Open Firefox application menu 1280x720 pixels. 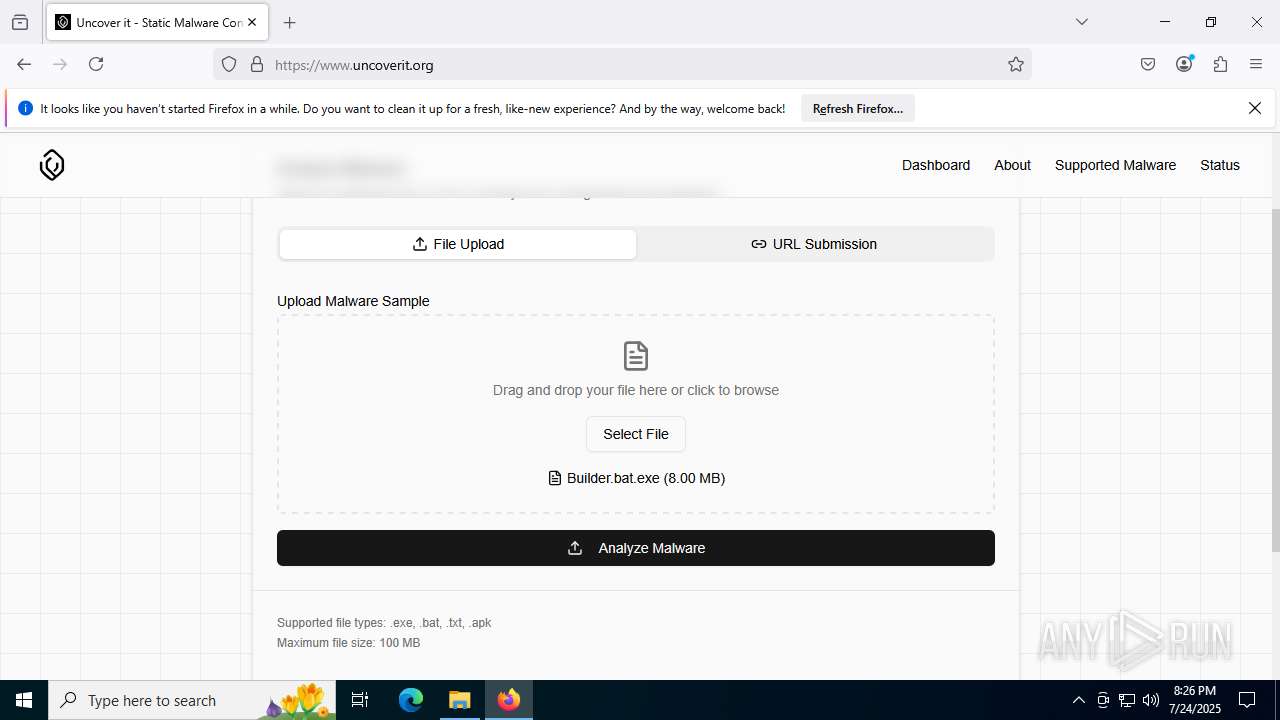click(1256, 64)
